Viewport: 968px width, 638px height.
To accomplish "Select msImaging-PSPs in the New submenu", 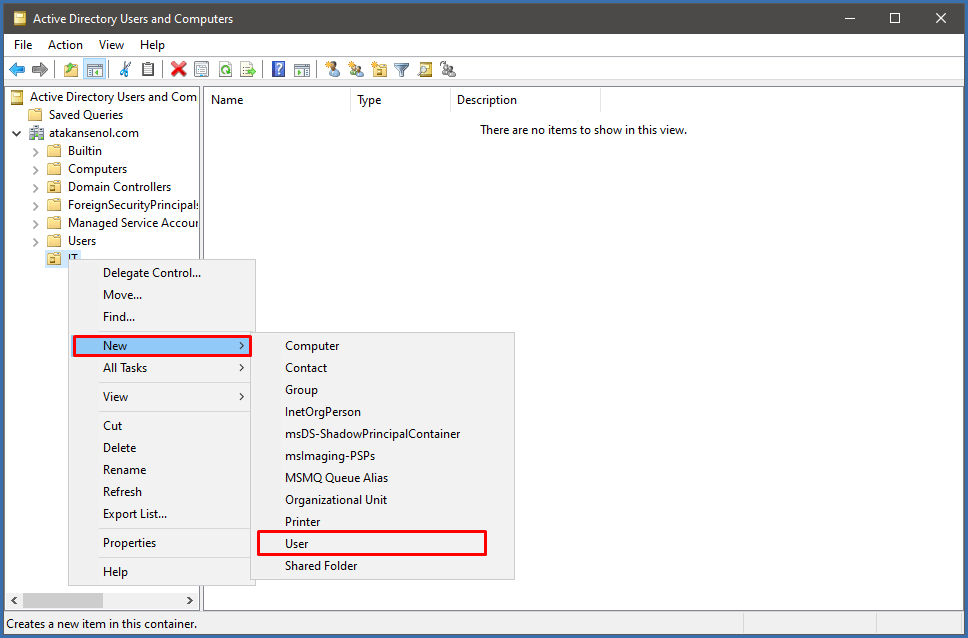I will (383, 456).
